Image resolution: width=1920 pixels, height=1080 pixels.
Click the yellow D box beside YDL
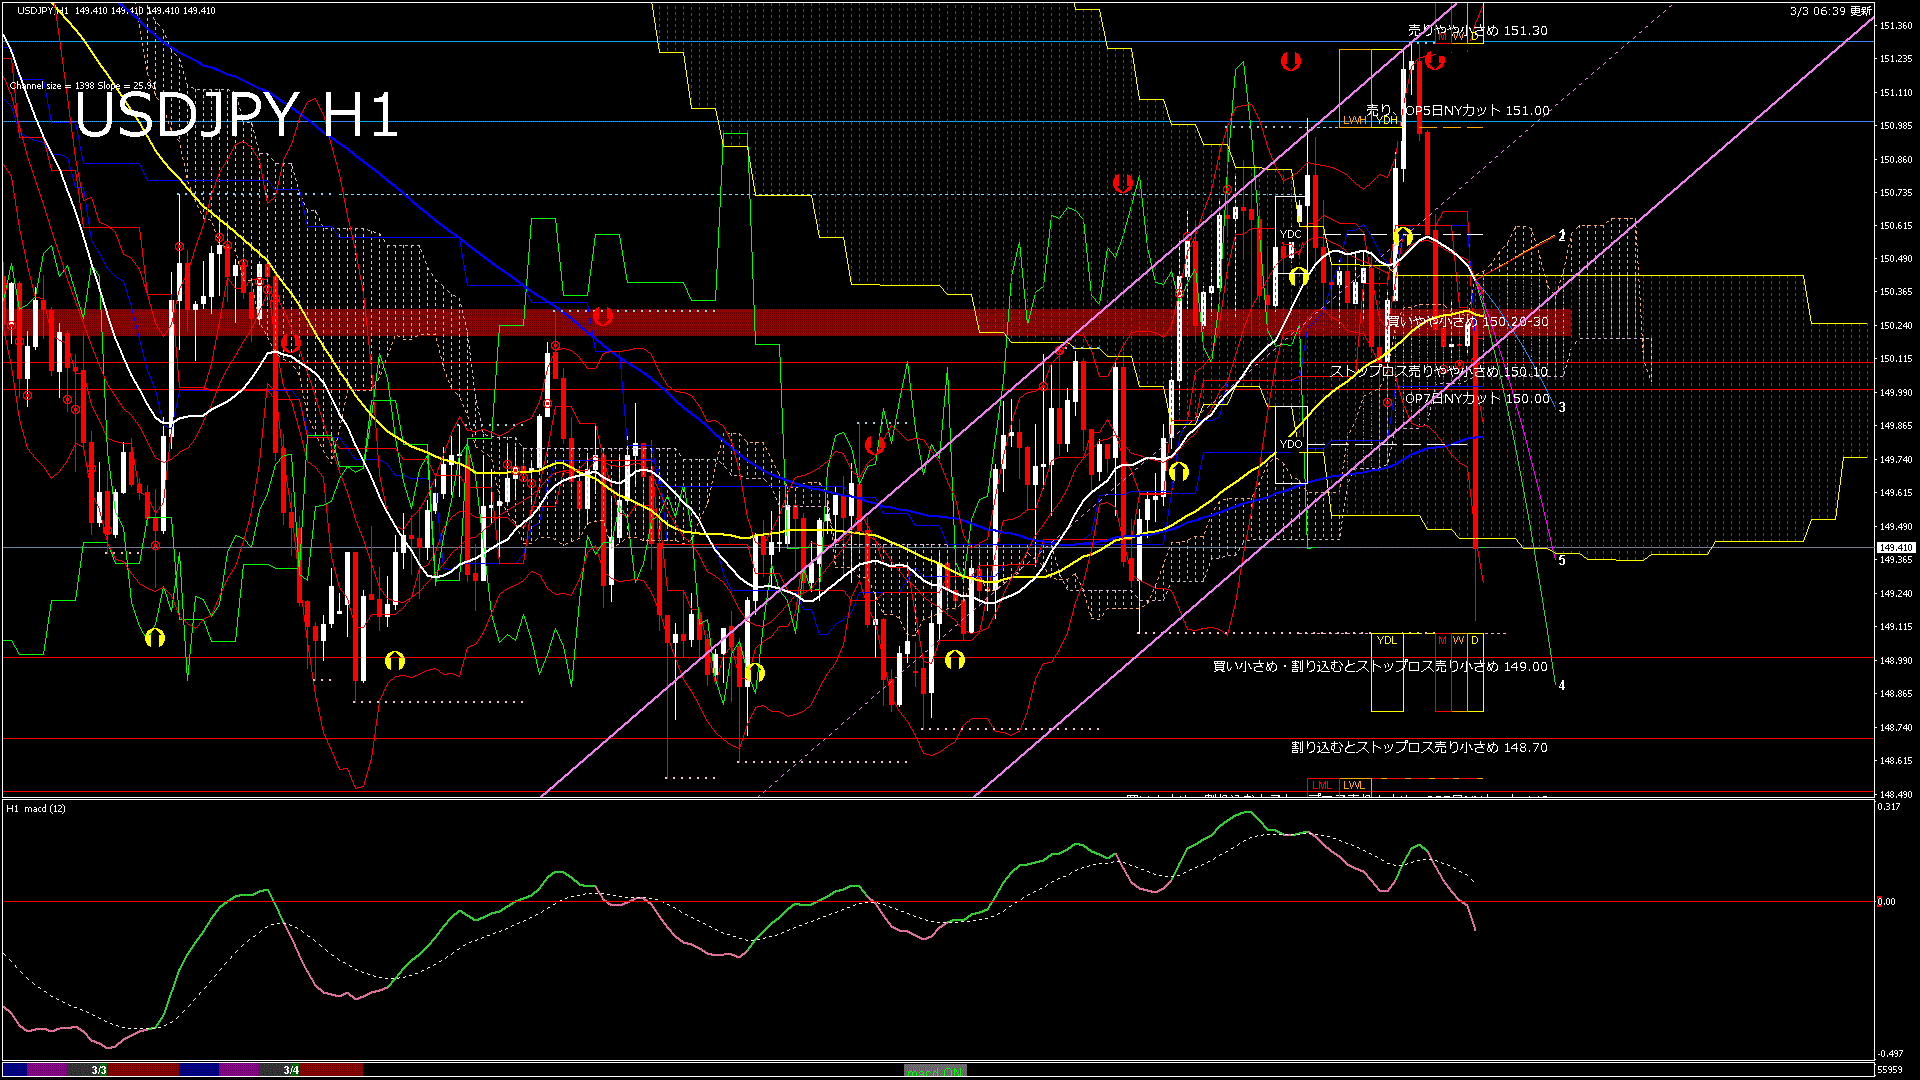[x=1474, y=640]
